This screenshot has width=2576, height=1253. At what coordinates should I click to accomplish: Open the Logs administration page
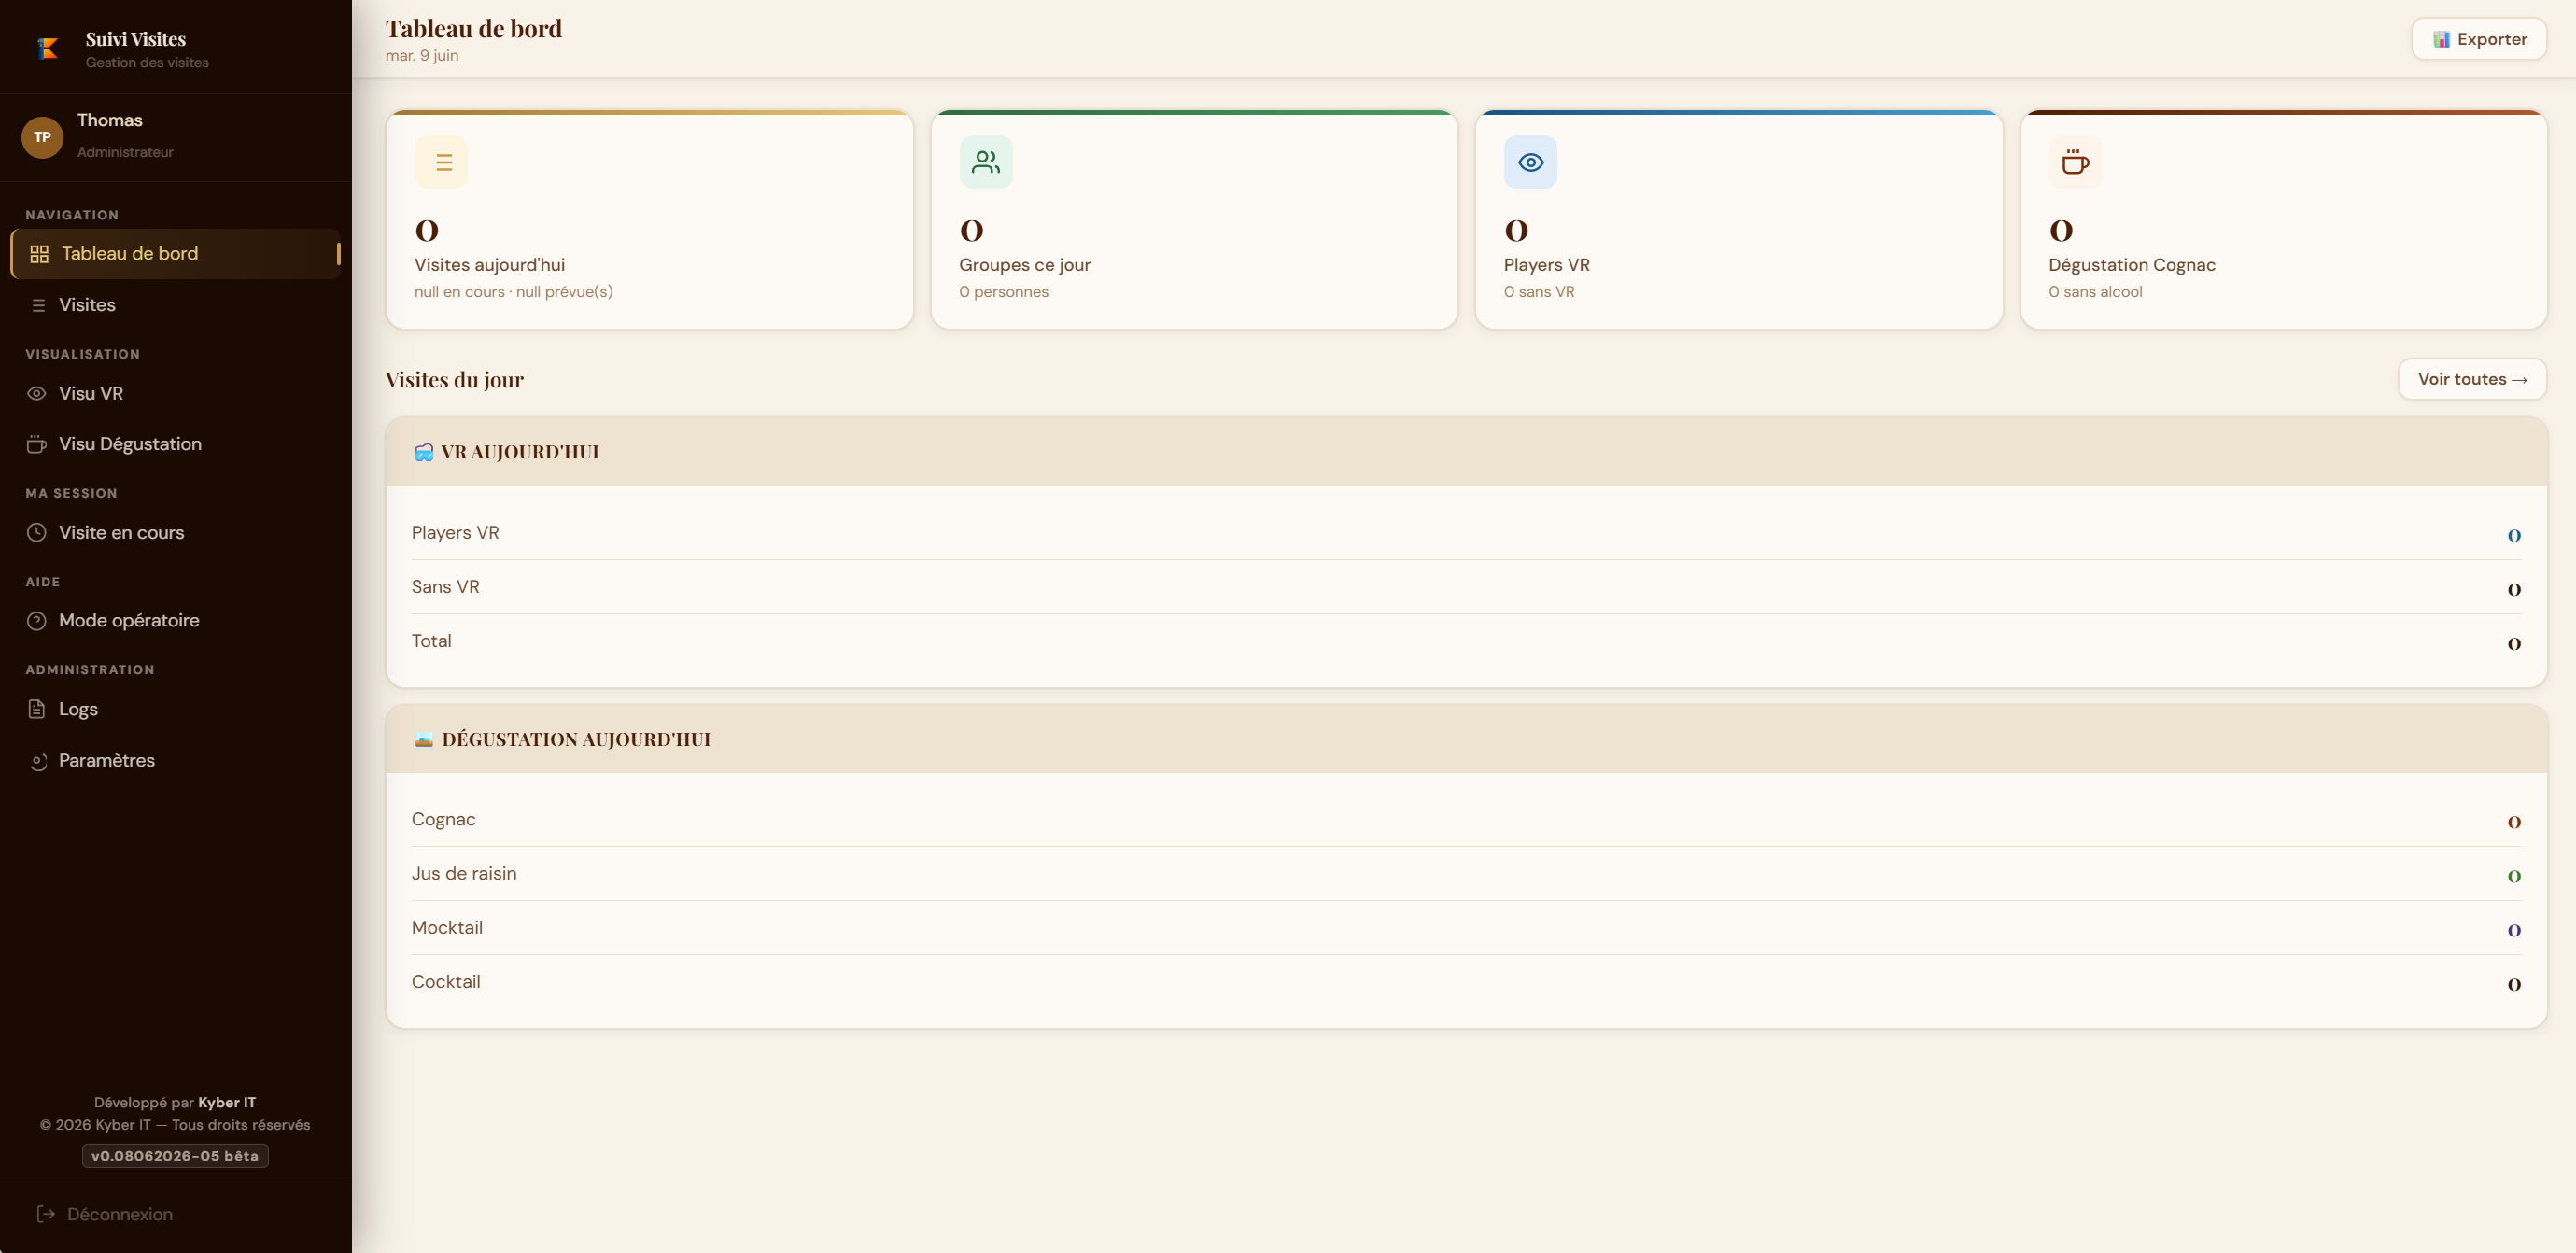176,709
